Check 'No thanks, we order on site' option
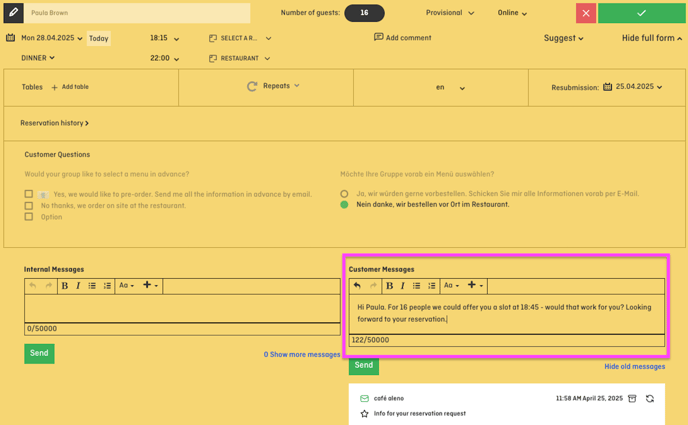This screenshot has width=688, height=425. click(x=29, y=205)
